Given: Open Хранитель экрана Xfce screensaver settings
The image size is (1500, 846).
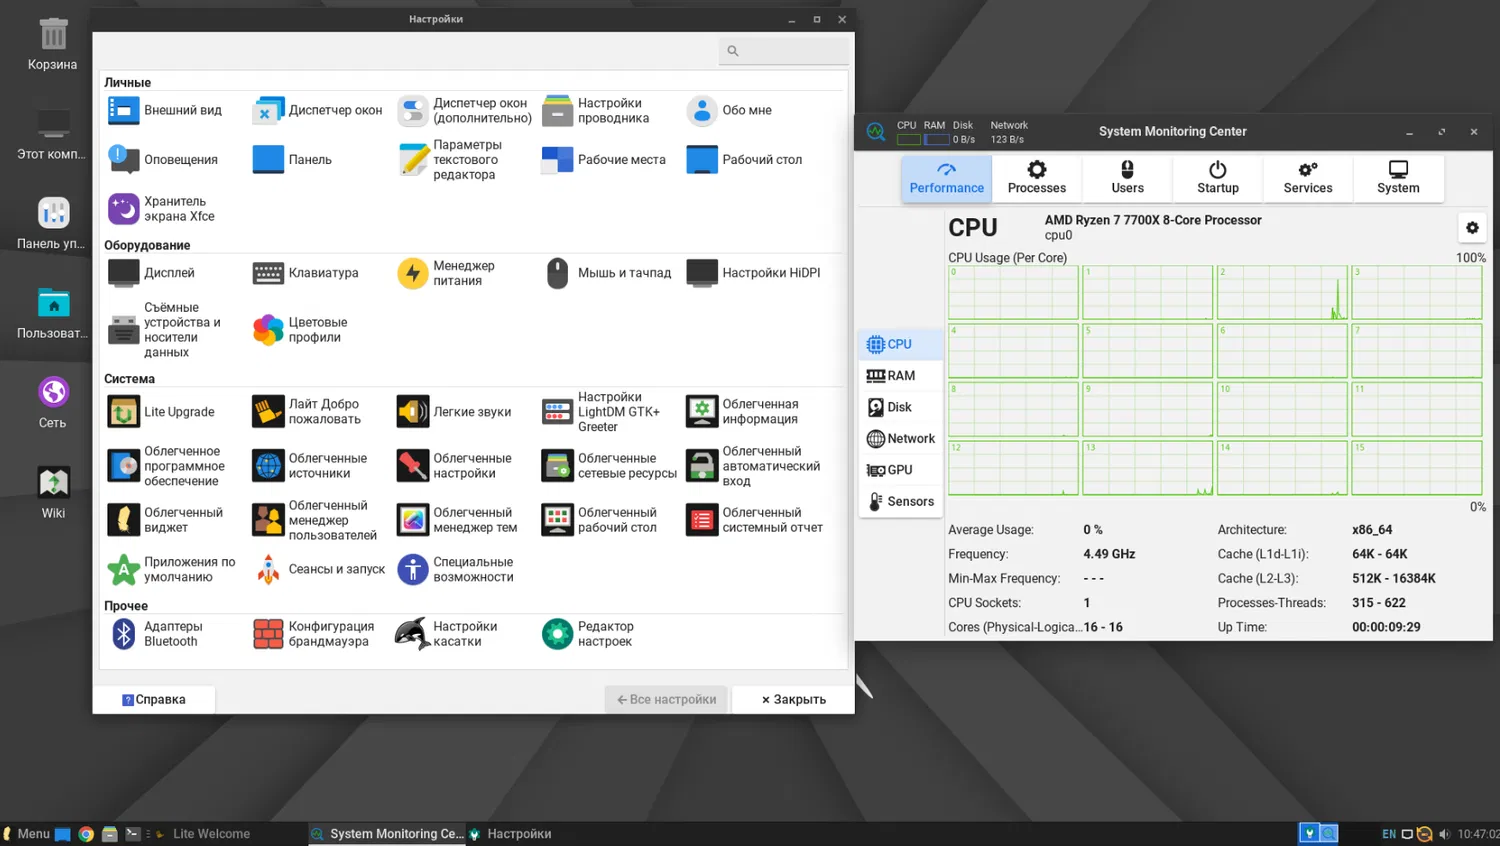Looking at the screenshot, I should 162,208.
